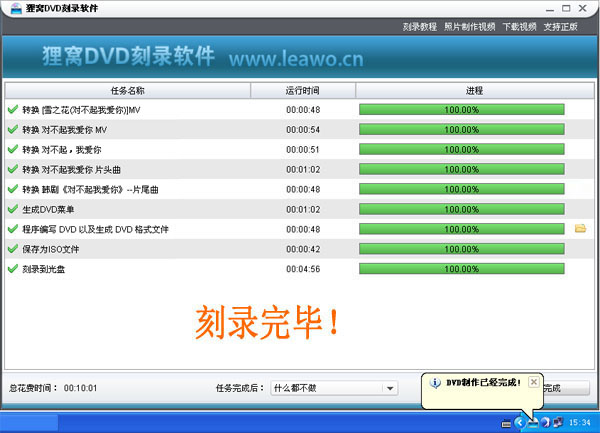Click progress bar of 刻录到光盘 row
The width and height of the screenshot is (600, 433).
[x=461, y=269]
